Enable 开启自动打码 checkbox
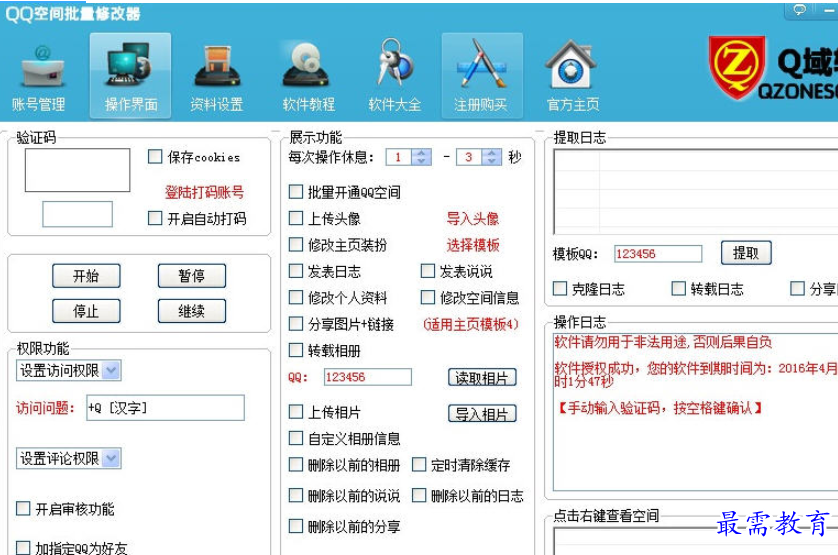This screenshot has width=838, height=555. (x=155, y=218)
